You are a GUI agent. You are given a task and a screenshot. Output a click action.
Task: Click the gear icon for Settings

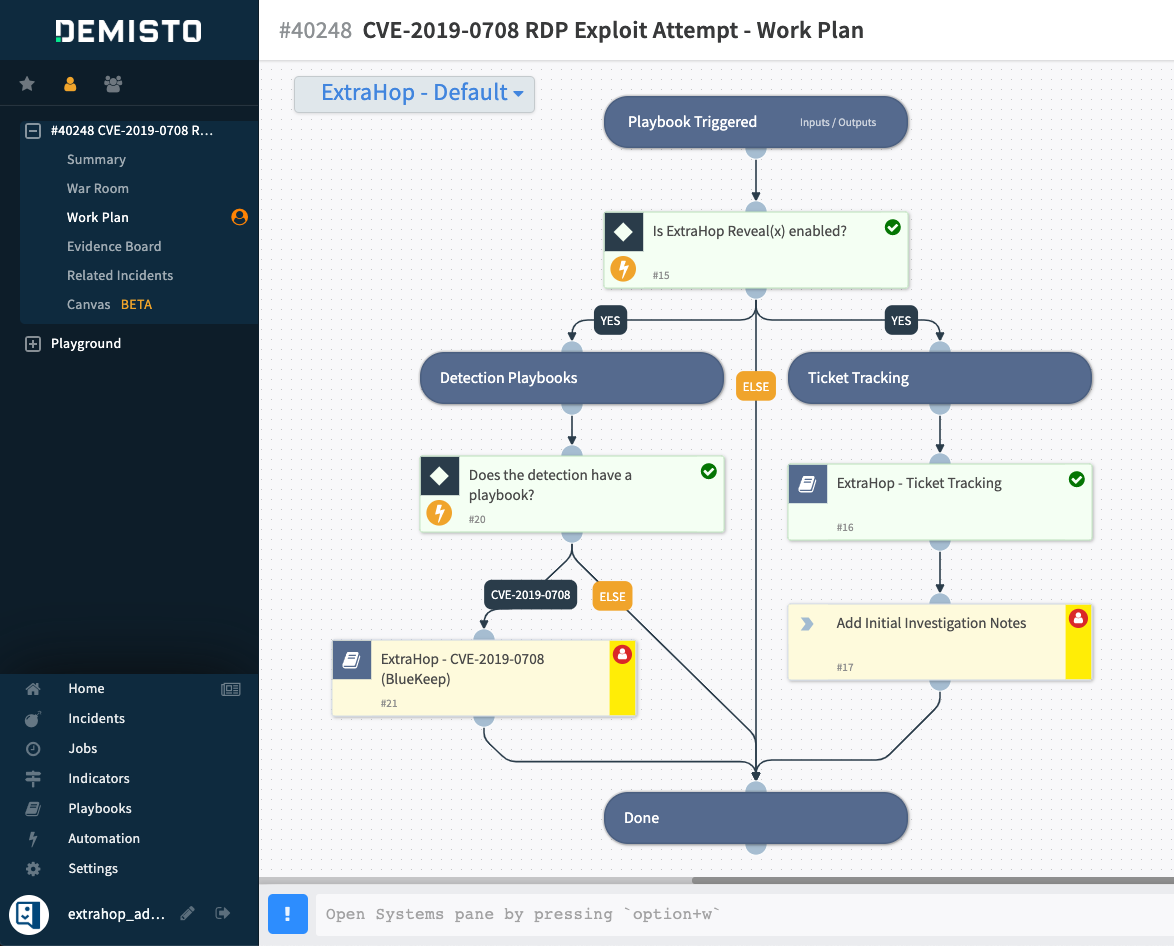point(33,869)
